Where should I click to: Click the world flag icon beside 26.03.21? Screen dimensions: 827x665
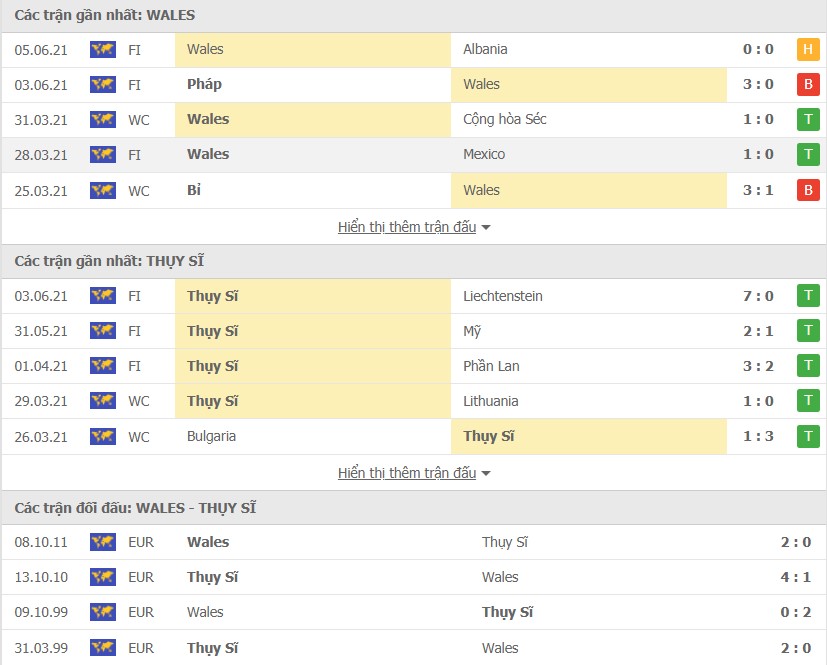pos(103,436)
